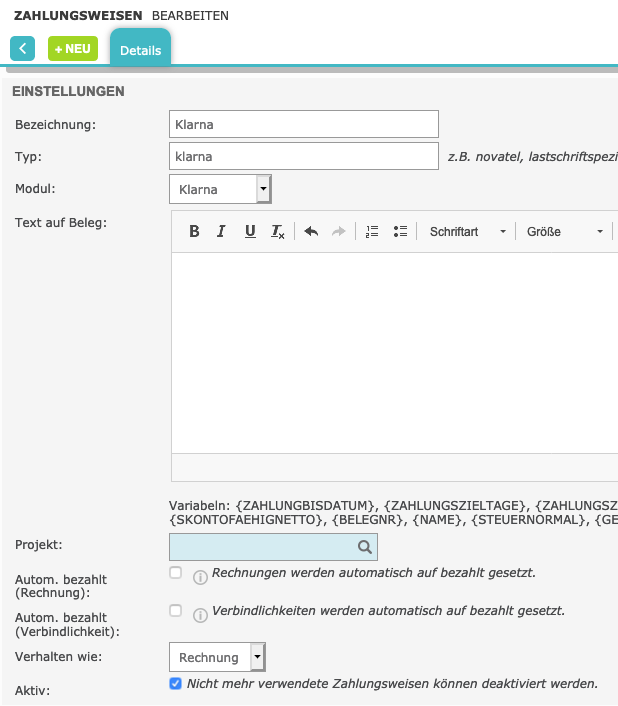Remove formatting with the Tx icon
The image size is (618, 706).
coord(278,231)
